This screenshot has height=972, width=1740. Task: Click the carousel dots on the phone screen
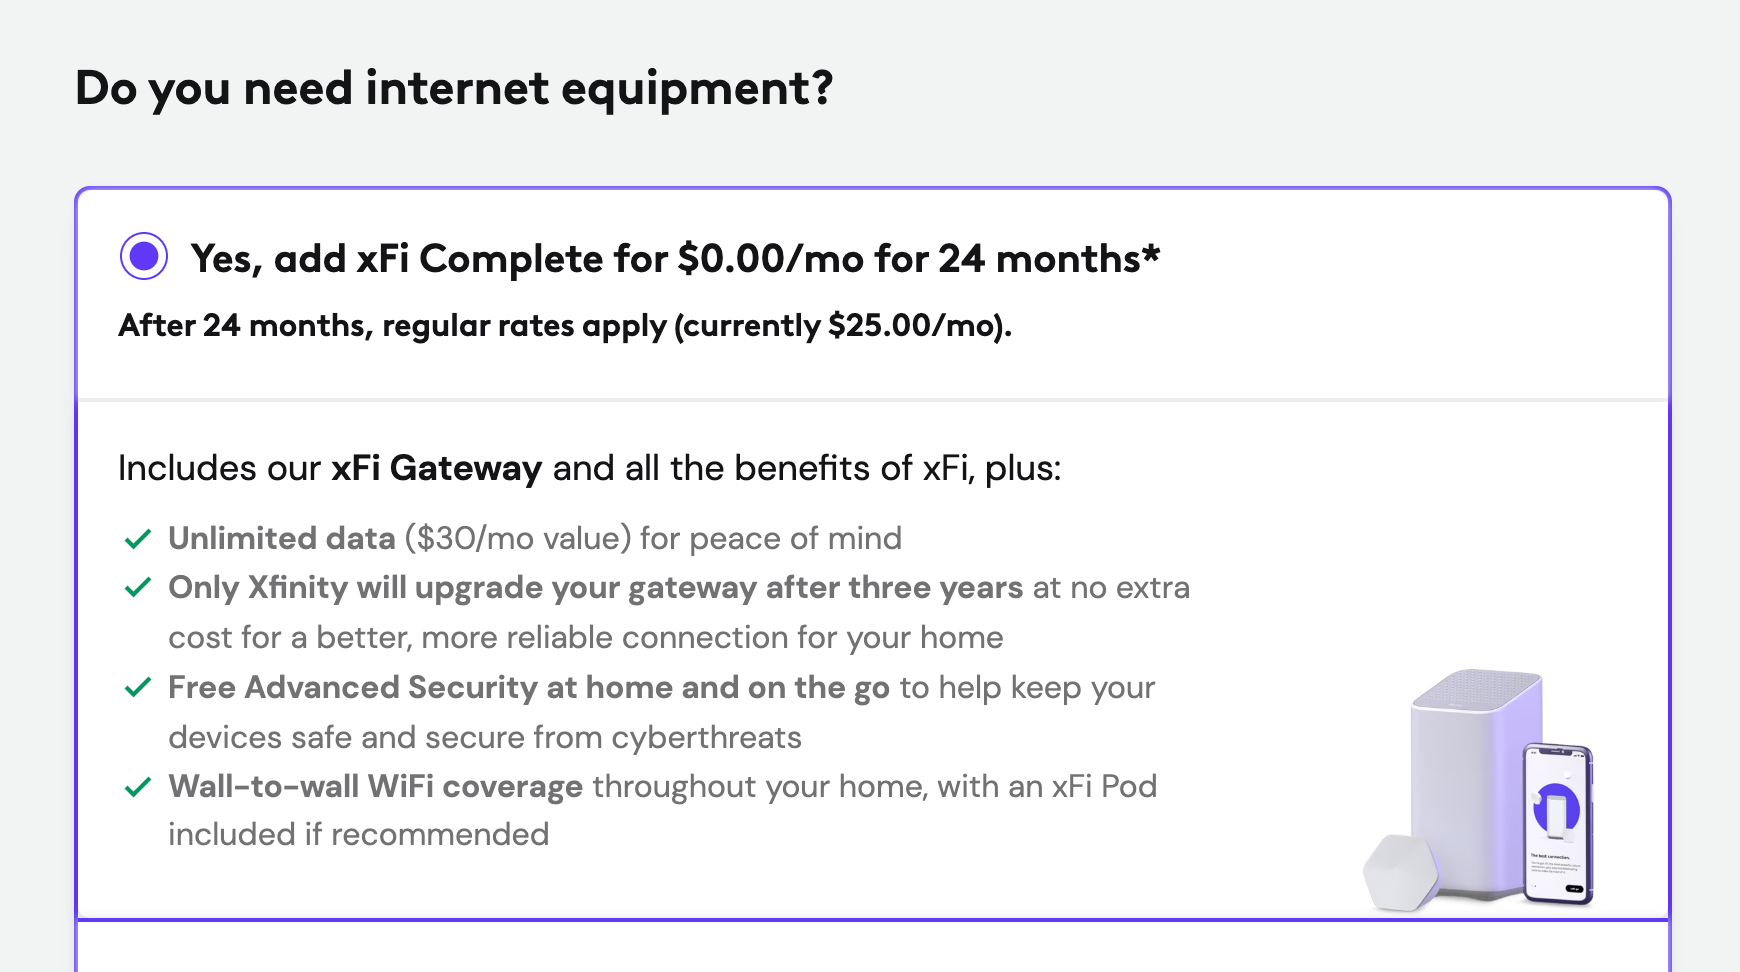(x=1534, y=887)
